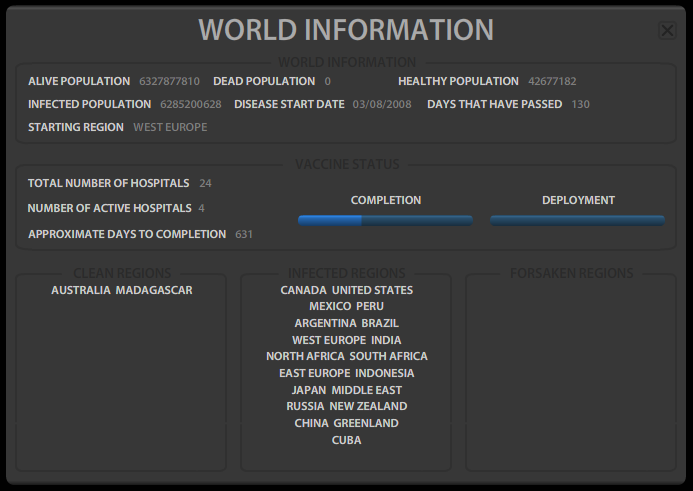The height and width of the screenshot is (491, 693).
Task: Click the Healthy Population value 42677182
Action: [552, 81]
